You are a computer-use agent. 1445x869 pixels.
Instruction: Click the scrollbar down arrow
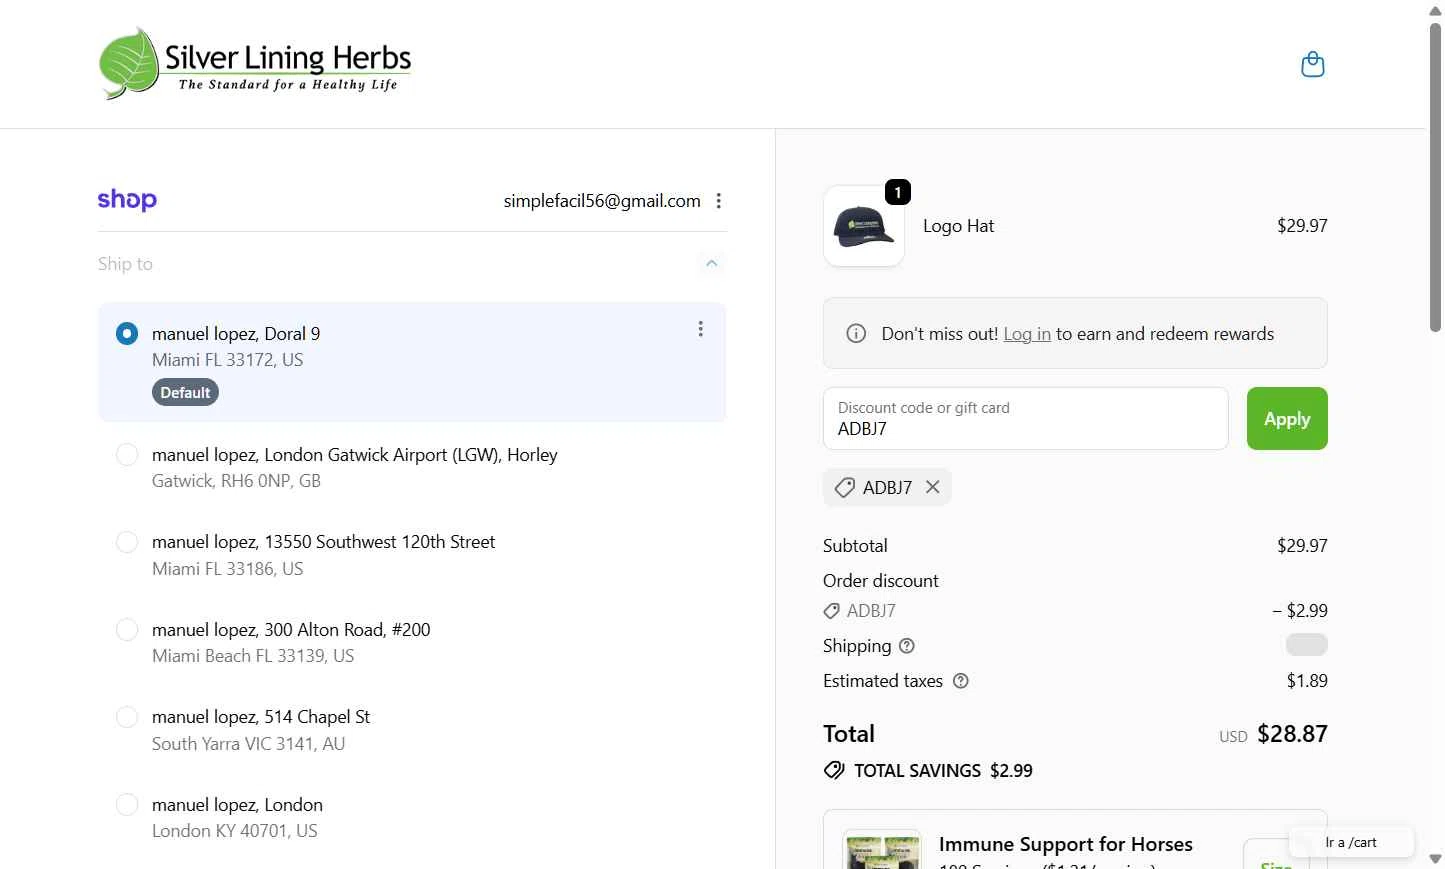click(x=1435, y=859)
